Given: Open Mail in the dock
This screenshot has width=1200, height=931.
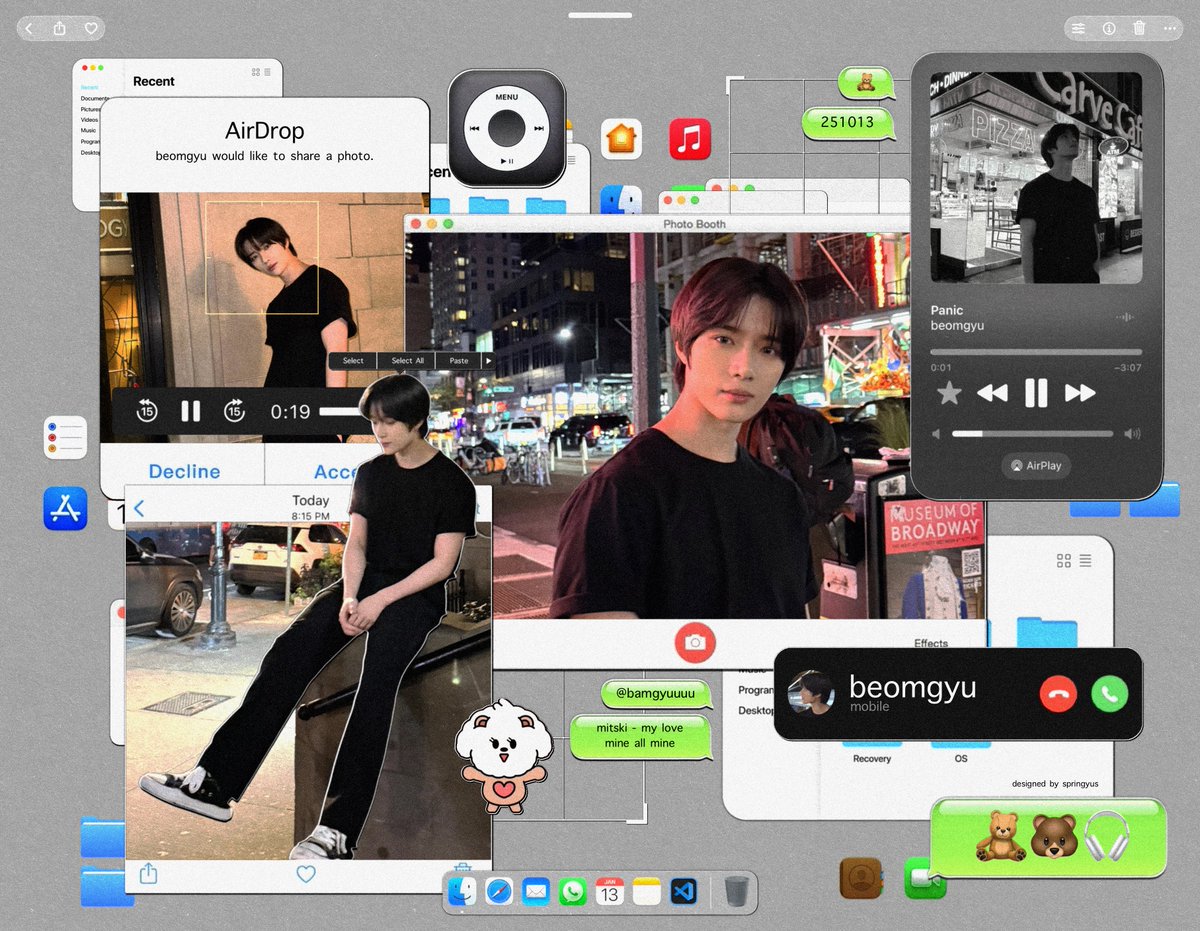Looking at the screenshot, I should (536, 891).
